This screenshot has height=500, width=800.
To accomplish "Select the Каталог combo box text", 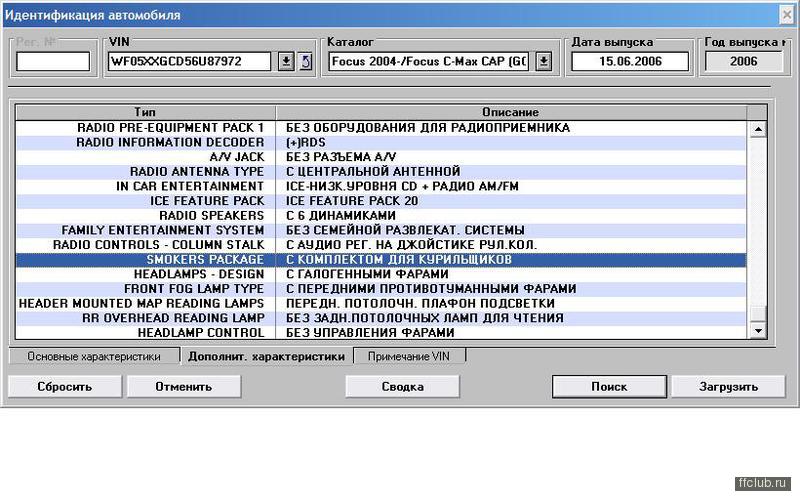I will point(429,62).
